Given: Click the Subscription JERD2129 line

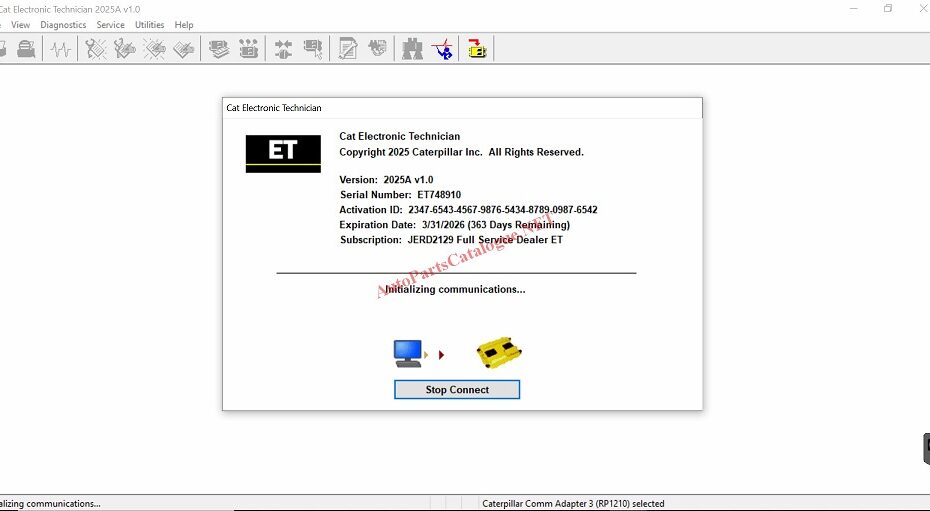Looking at the screenshot, I should pos(451,239).
